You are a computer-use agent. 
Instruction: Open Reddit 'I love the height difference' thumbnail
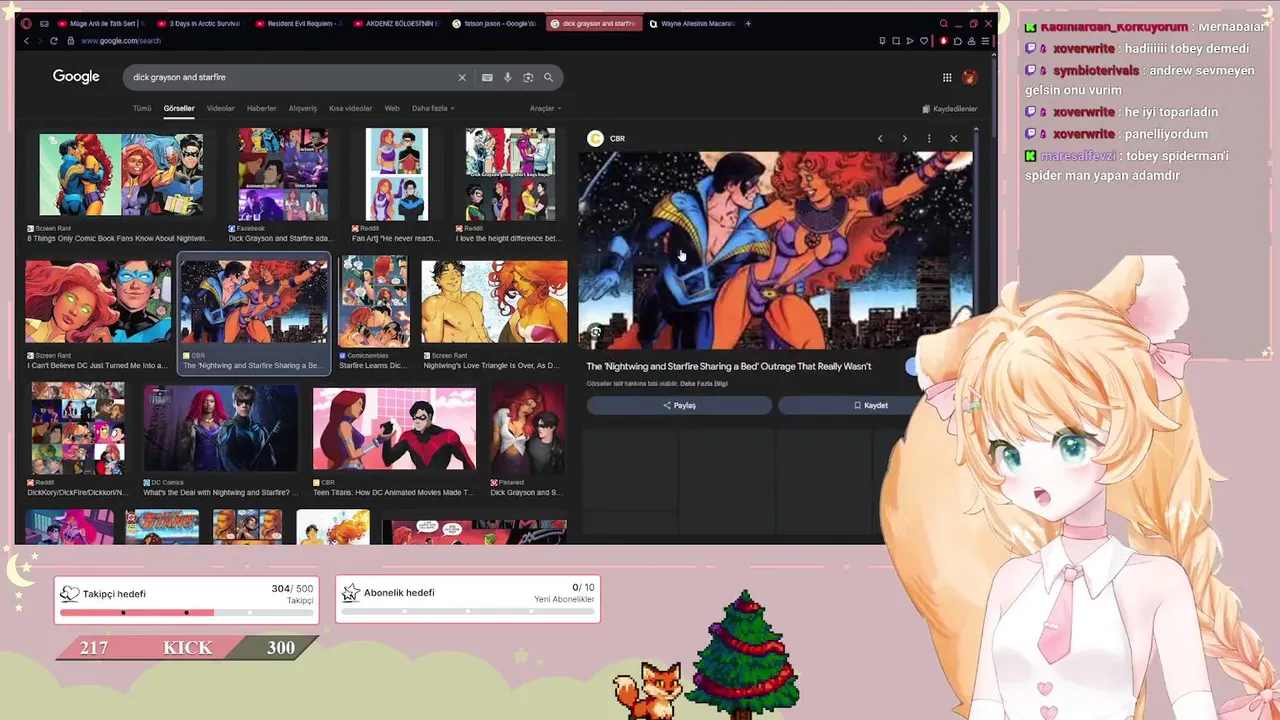click(x=510, y=174)
